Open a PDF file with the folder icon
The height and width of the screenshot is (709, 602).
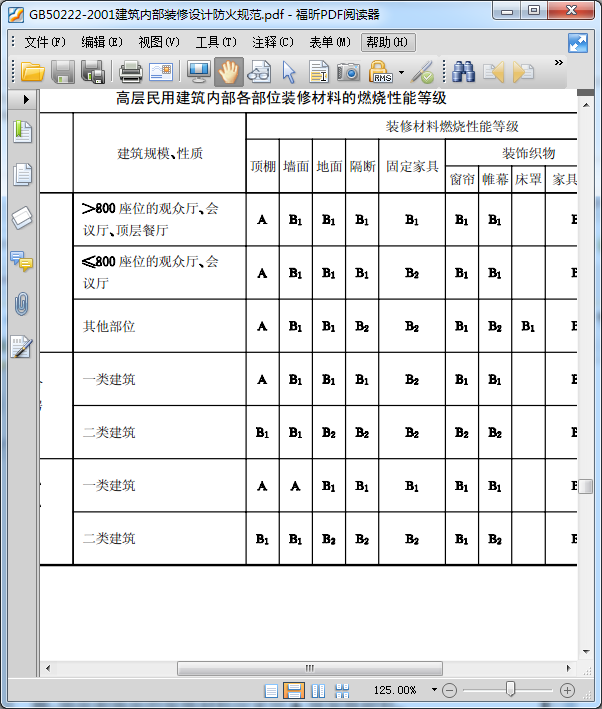click(x=33, y=72)
